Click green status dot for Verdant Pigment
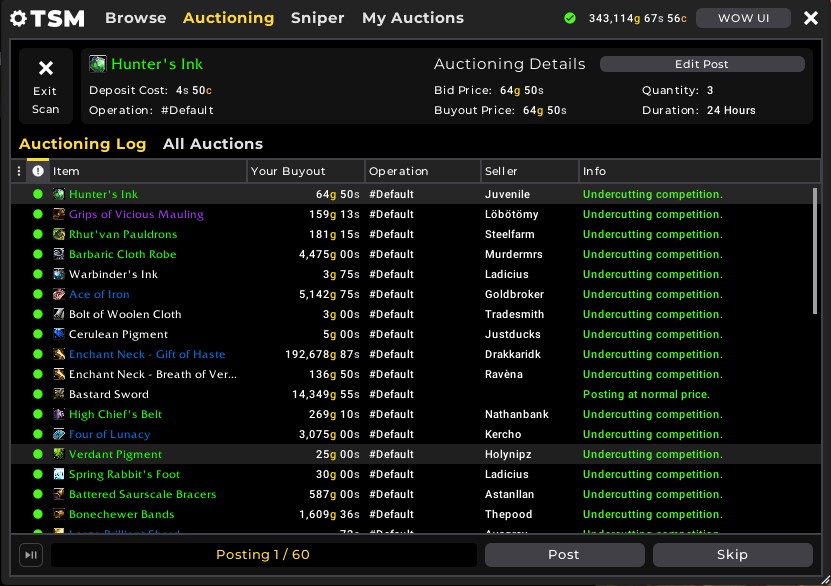The image size is (831, 586). click(x=38, y=454)
